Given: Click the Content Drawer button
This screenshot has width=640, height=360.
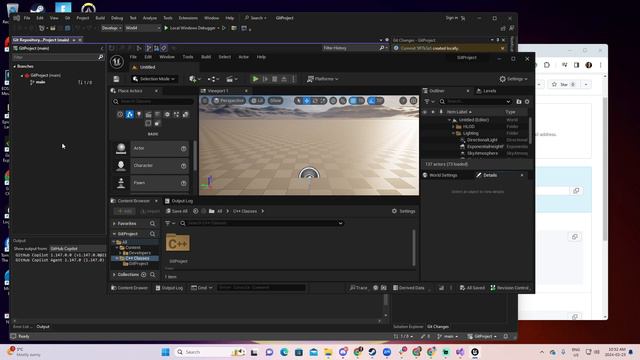Looking at the screenshot, I should [x=129, y=288].
